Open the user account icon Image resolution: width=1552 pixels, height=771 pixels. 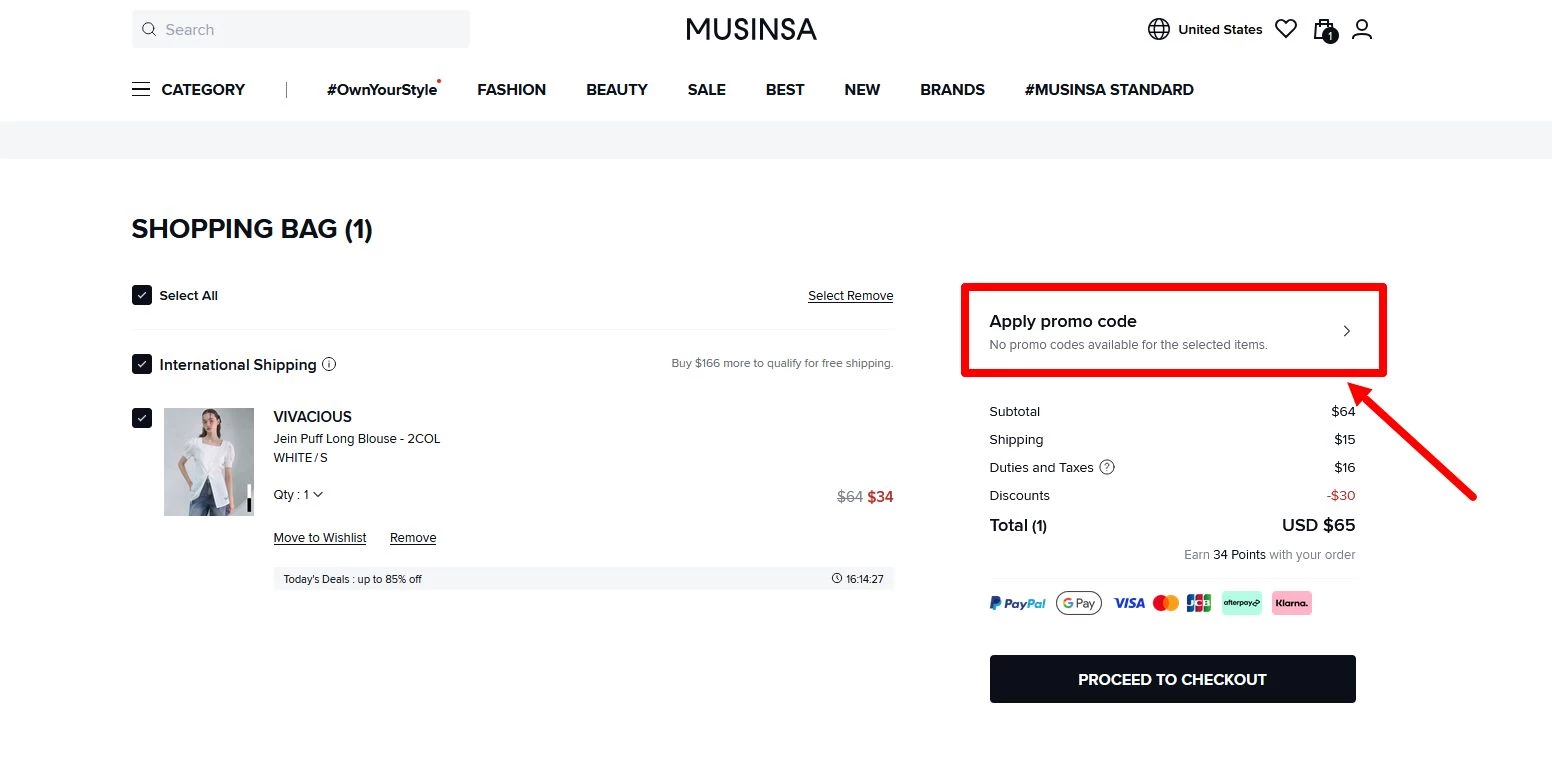click(x=1362, y=29)
